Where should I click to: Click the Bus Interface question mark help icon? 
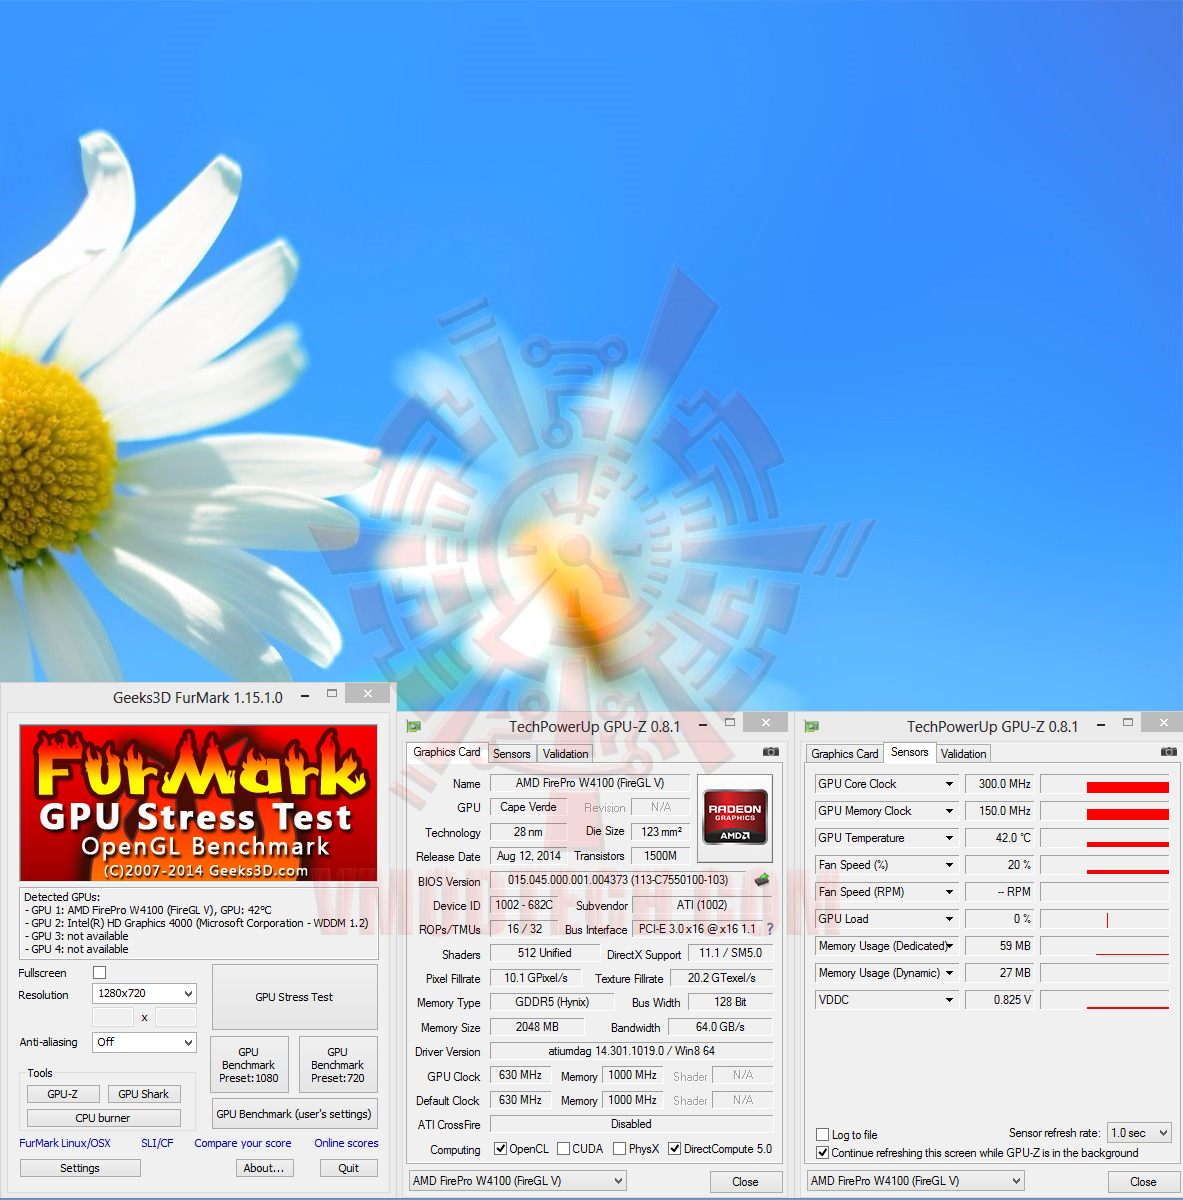coord(770,929)
